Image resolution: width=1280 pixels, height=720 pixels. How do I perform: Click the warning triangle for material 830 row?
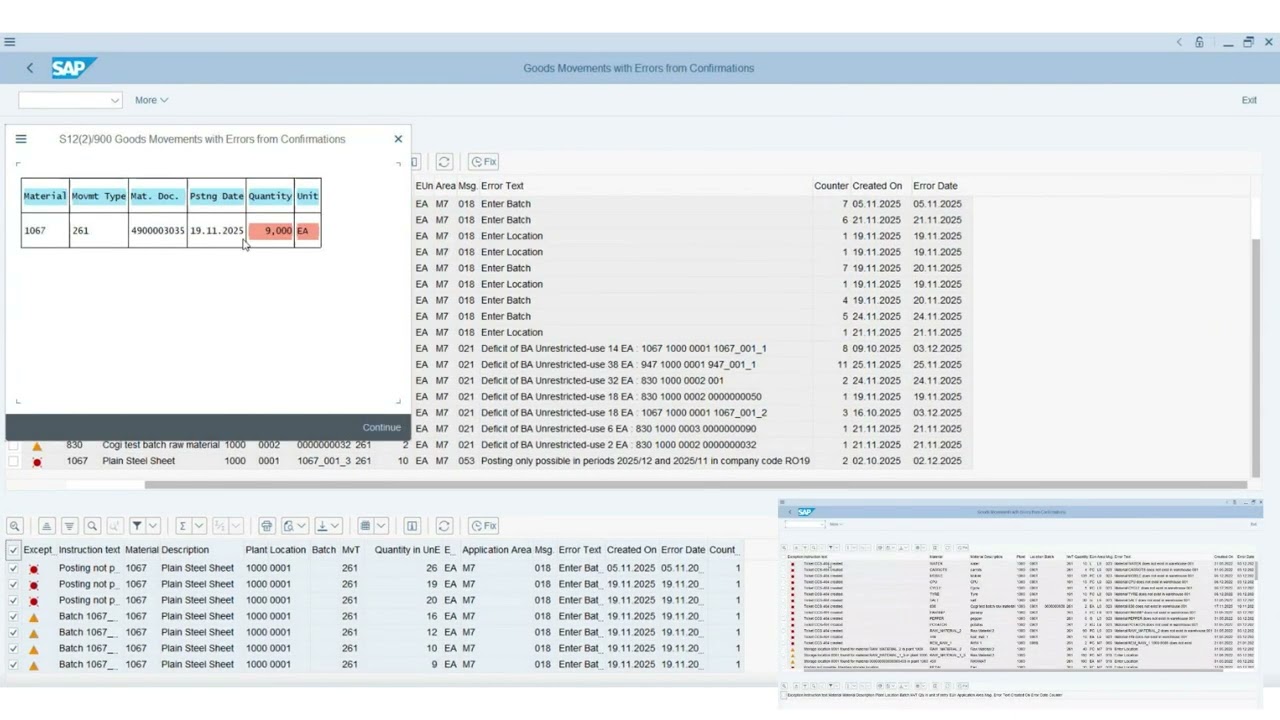click(x=37, y=445)
